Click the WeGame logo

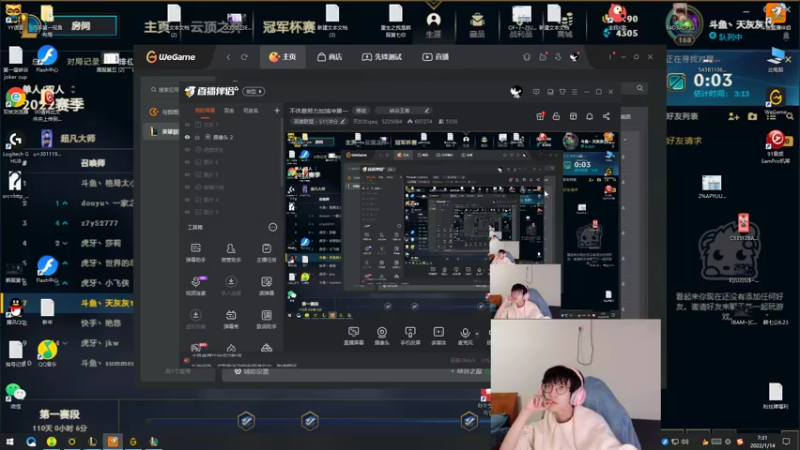pyautogui.click(x=171, y=57)
